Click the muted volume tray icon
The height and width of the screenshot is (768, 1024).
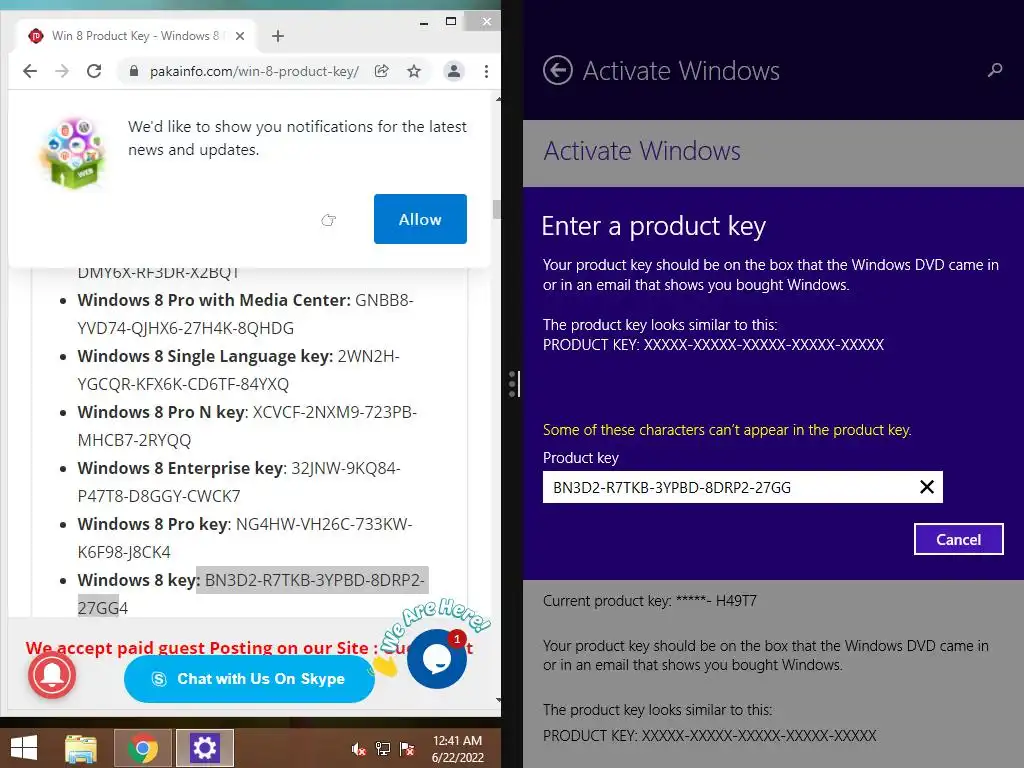click(359, 749)
